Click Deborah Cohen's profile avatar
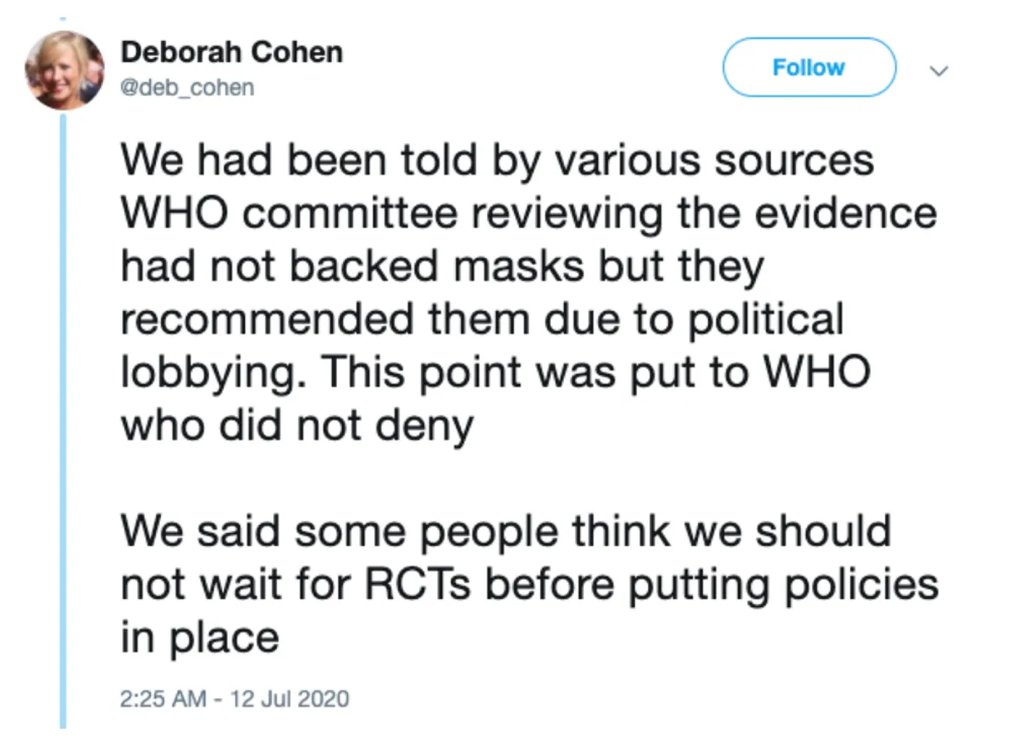This screenshot has height=748, width=1028. coord(64,70)
